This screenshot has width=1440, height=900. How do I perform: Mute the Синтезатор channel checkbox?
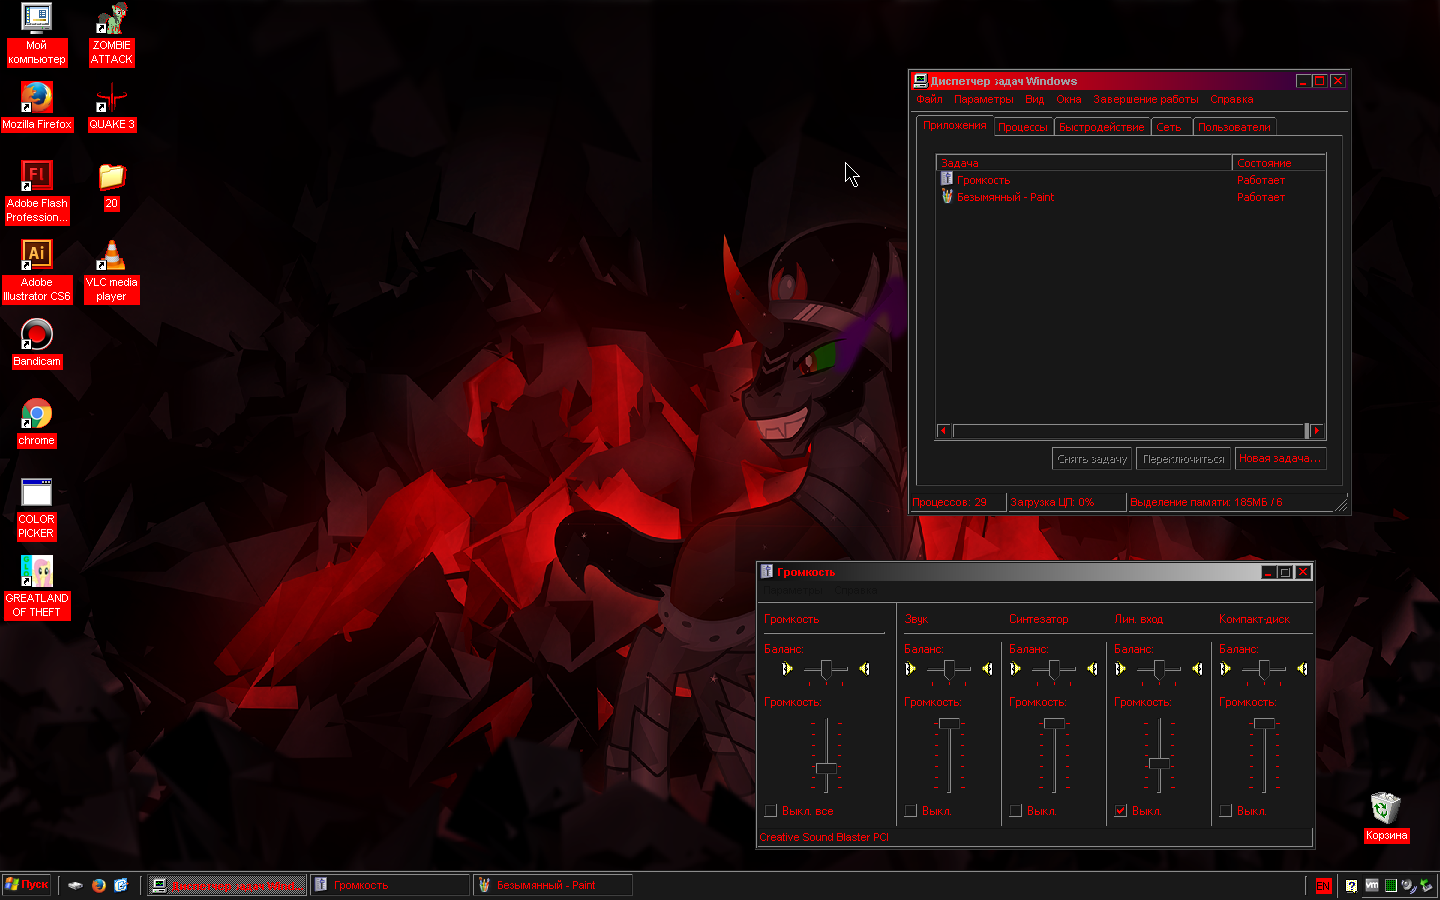coord(1015,811)
